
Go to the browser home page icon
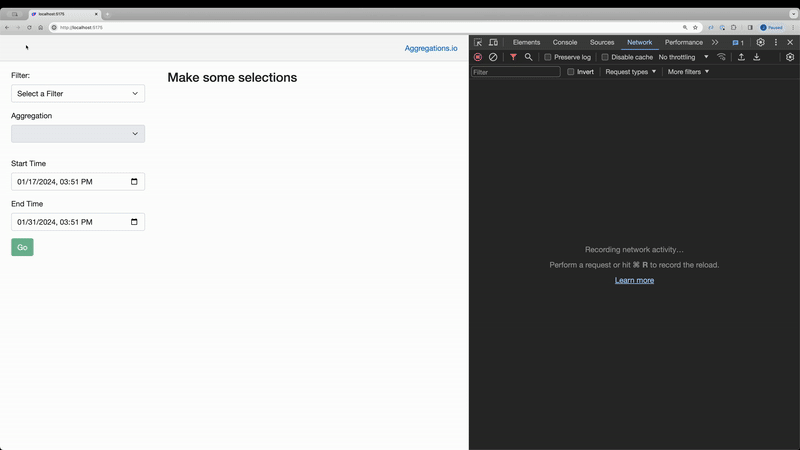(40, 28)
